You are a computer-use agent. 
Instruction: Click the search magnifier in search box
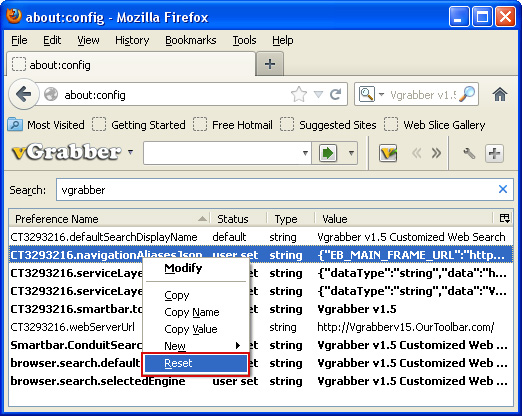467,94
